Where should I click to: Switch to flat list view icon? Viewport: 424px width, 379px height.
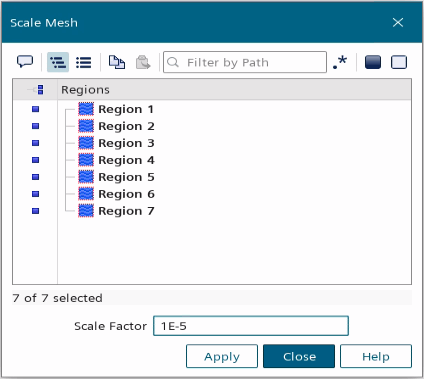coord(84,62)
